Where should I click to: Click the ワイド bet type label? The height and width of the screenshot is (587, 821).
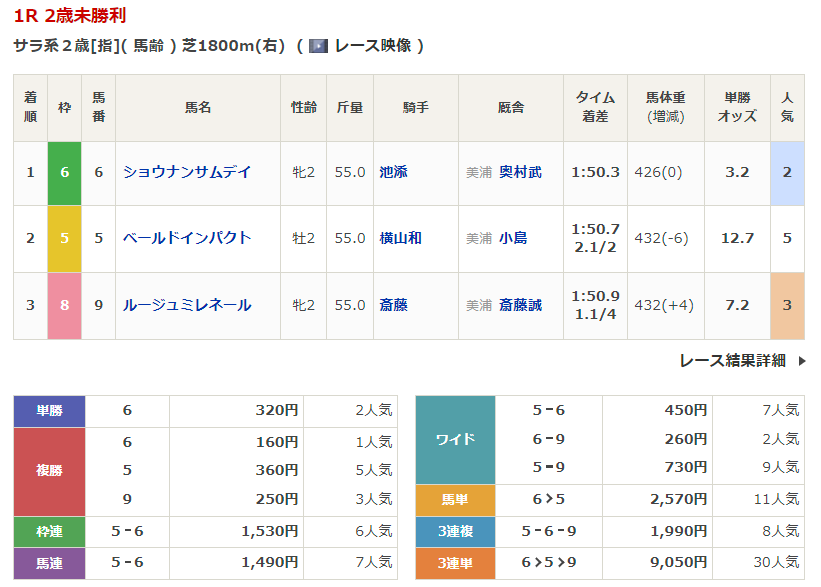455,439
